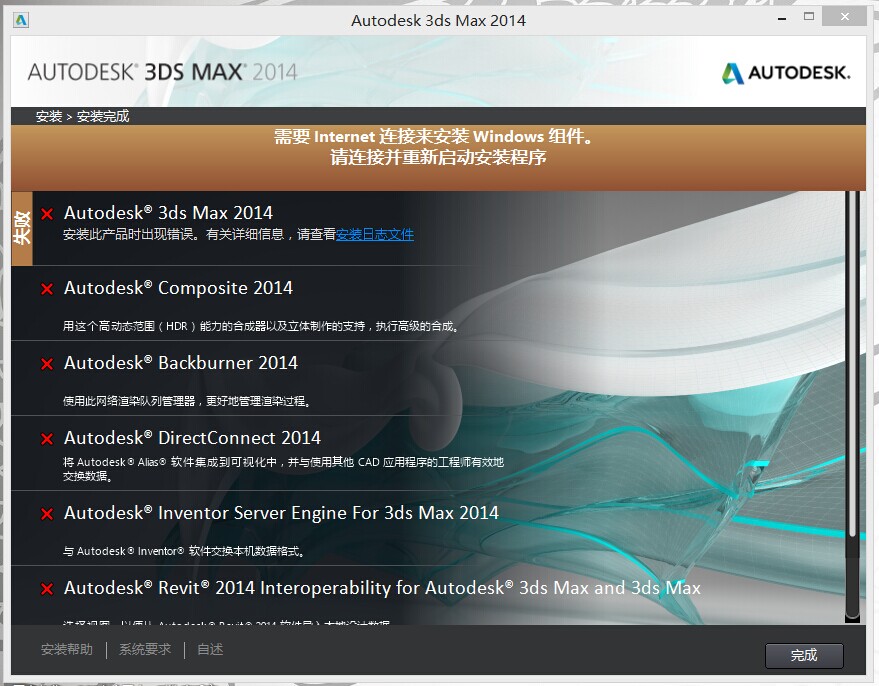Open the 安装日志文件 log link
This screenshot has width=879, height=686.
(374, 234)
